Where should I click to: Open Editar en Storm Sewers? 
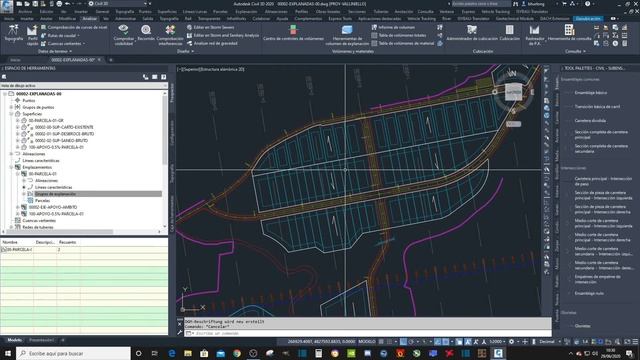click(210, 27)
